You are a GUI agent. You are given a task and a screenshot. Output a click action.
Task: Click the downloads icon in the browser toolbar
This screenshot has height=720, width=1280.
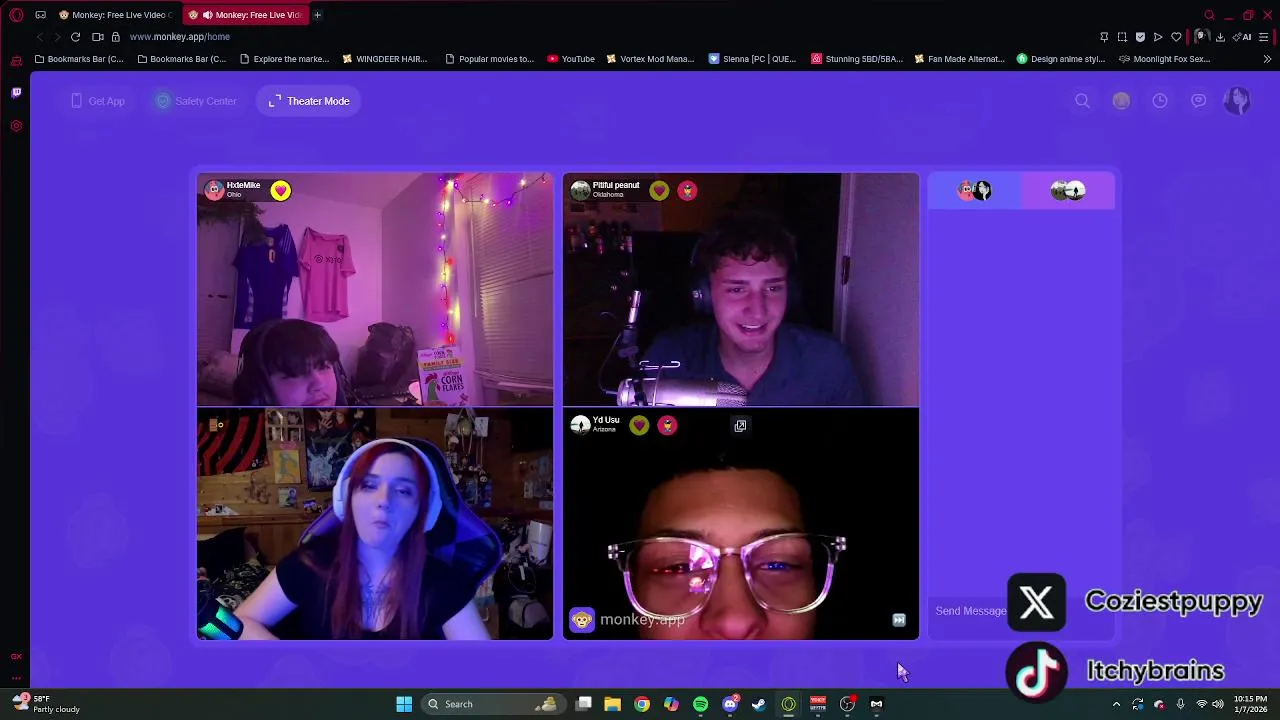click(x=1220, y=37)
